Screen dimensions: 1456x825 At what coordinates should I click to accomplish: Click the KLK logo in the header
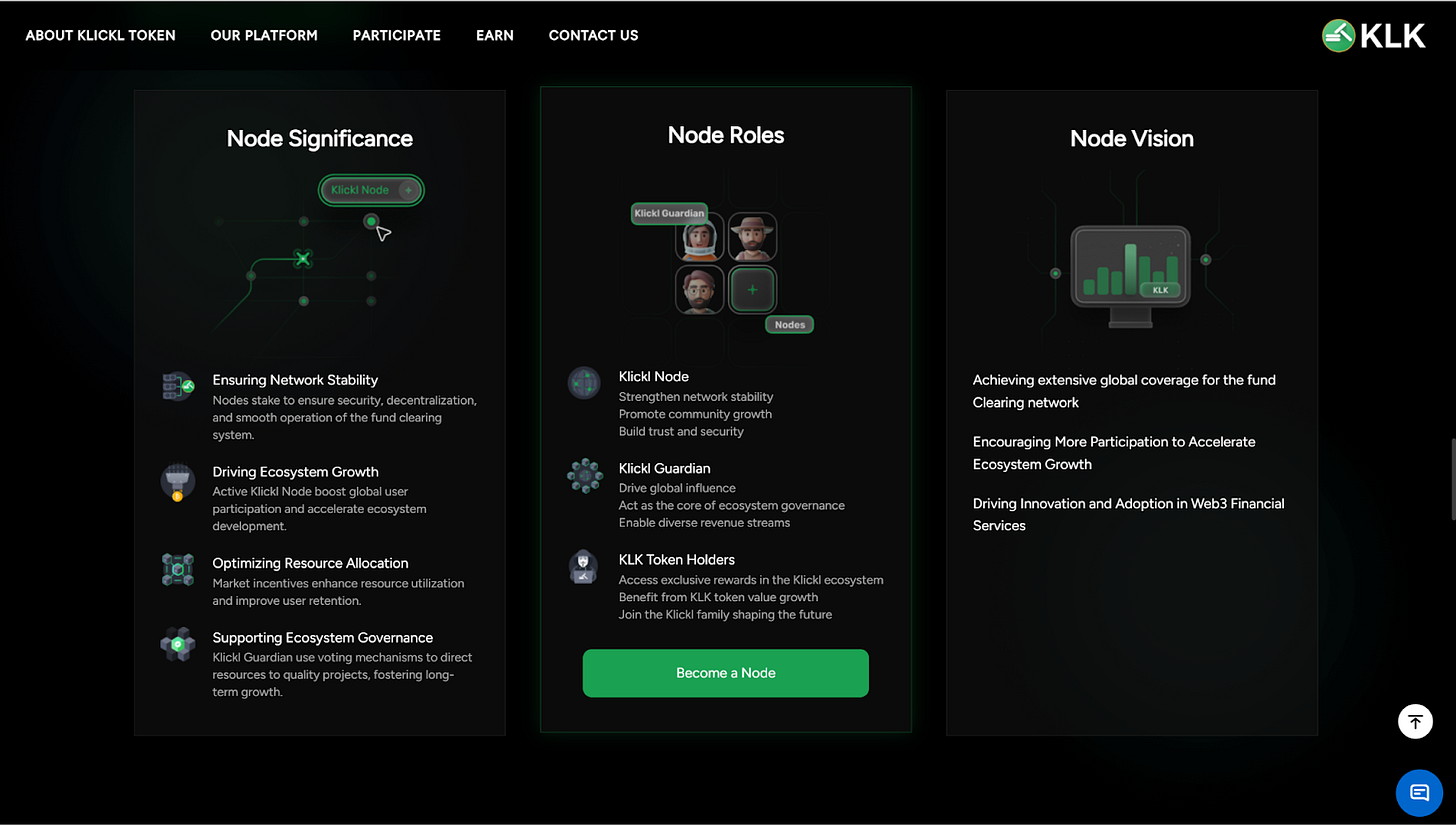pos(1373,36)
